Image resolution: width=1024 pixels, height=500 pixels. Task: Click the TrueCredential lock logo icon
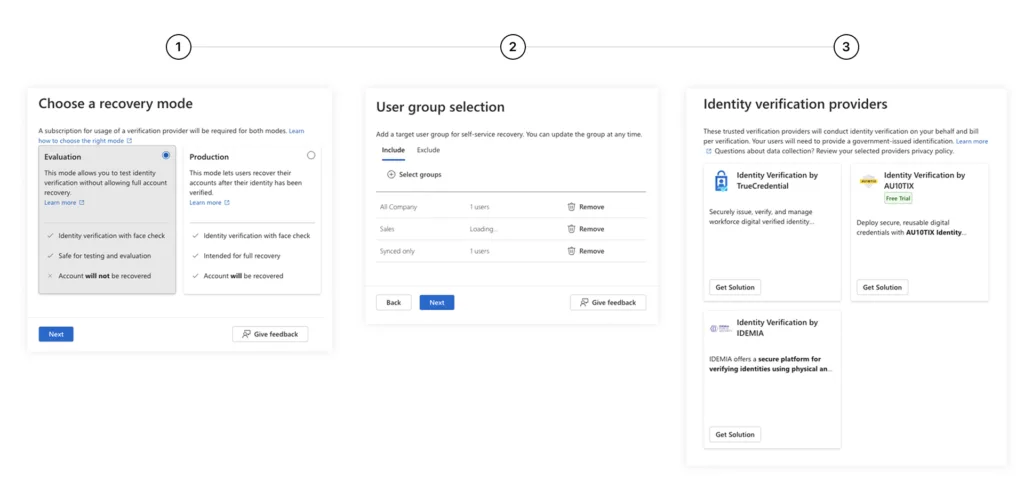(x=721, y=181)
